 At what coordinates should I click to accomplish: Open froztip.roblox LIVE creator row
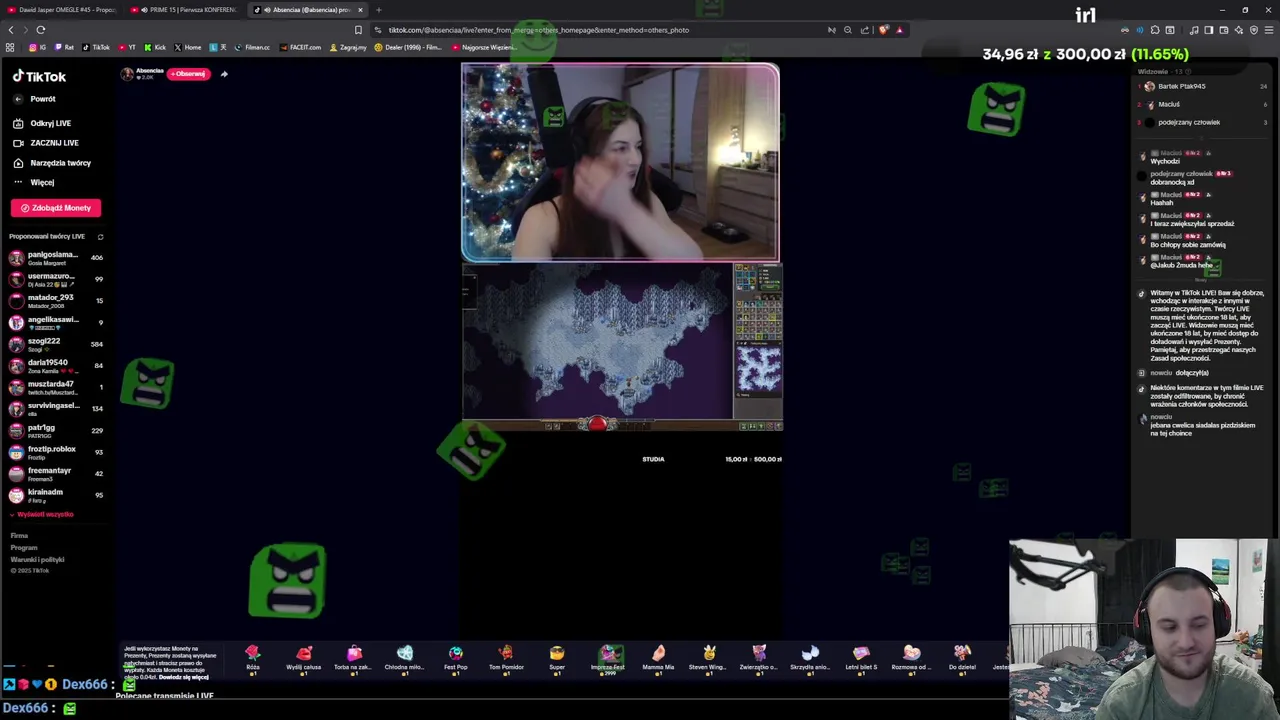(56, 452)
